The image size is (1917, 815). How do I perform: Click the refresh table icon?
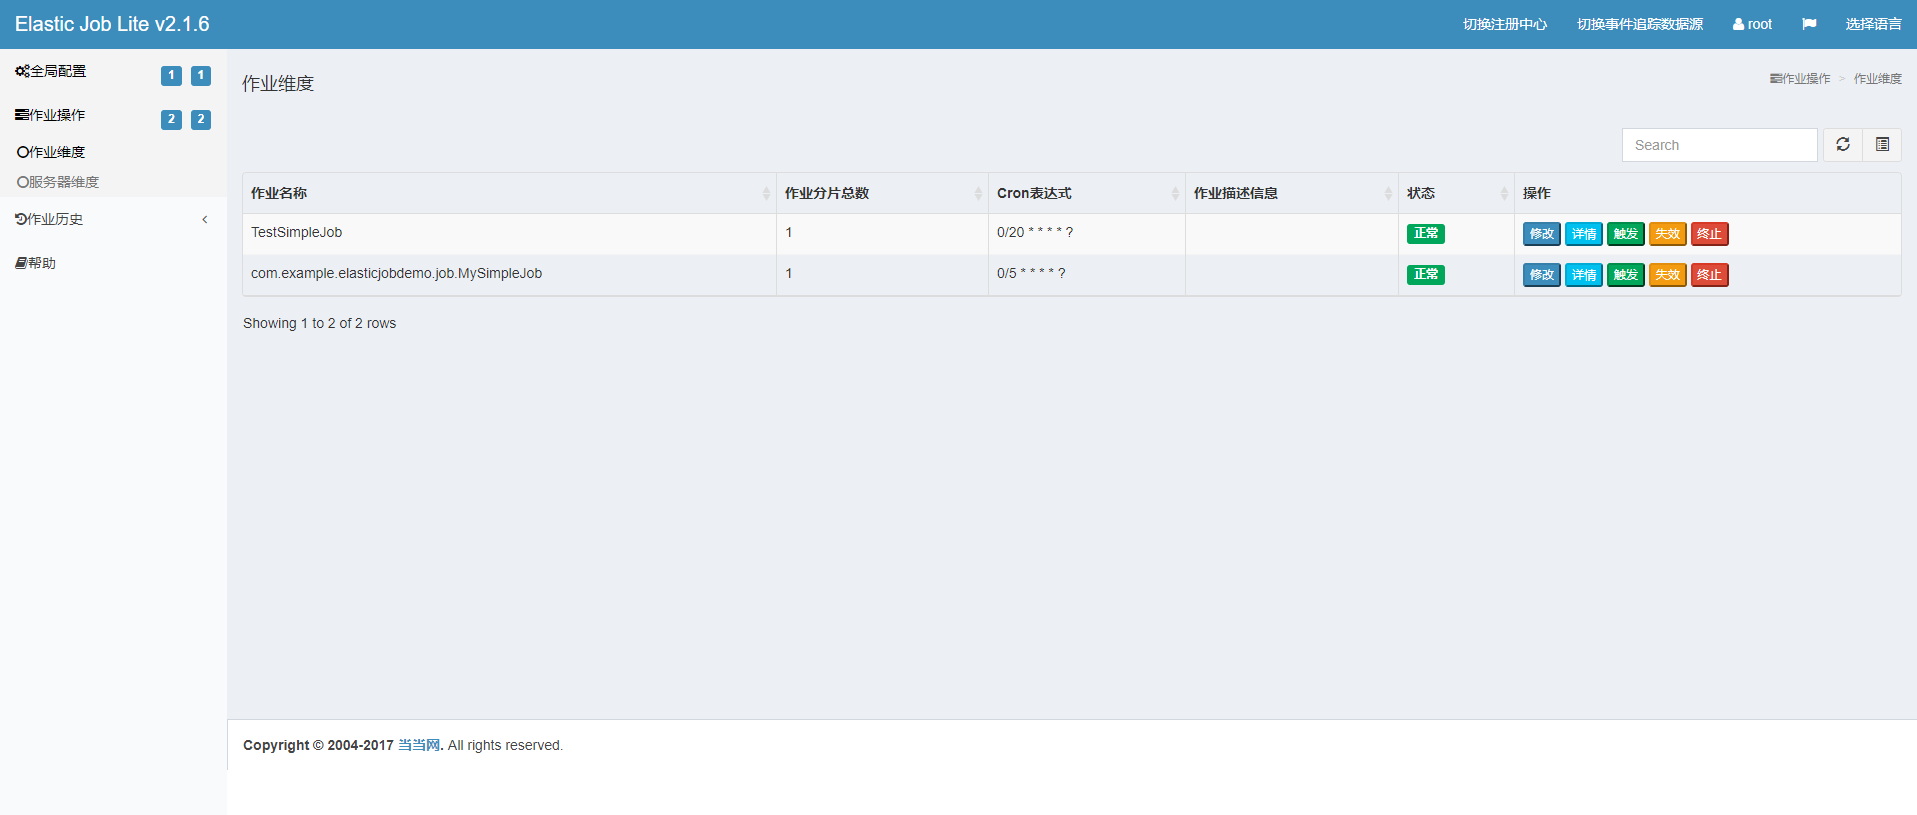pyautogui.click(x=1842, y=145)
